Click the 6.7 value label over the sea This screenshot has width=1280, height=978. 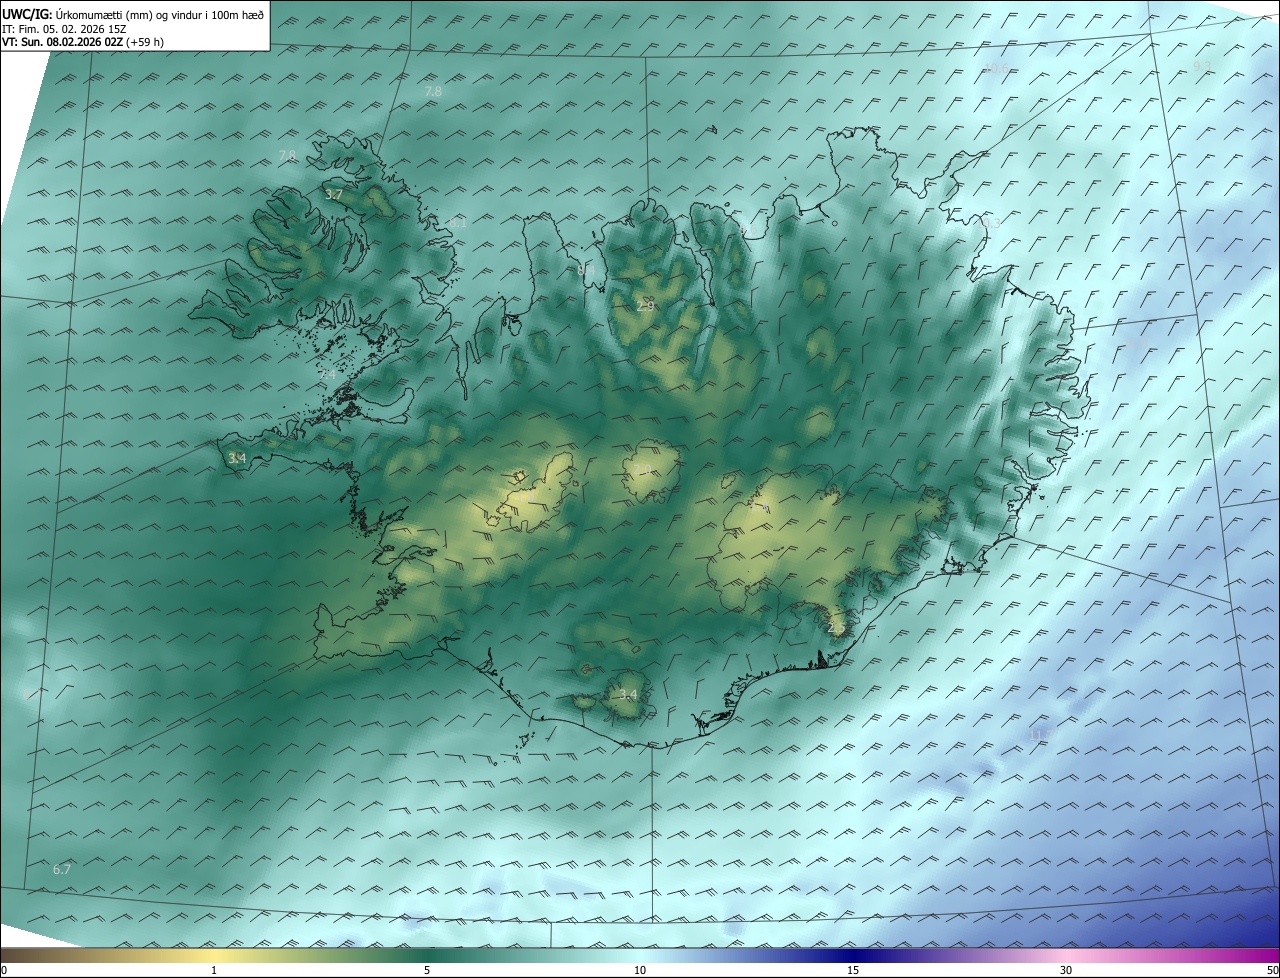click(62, 869)
